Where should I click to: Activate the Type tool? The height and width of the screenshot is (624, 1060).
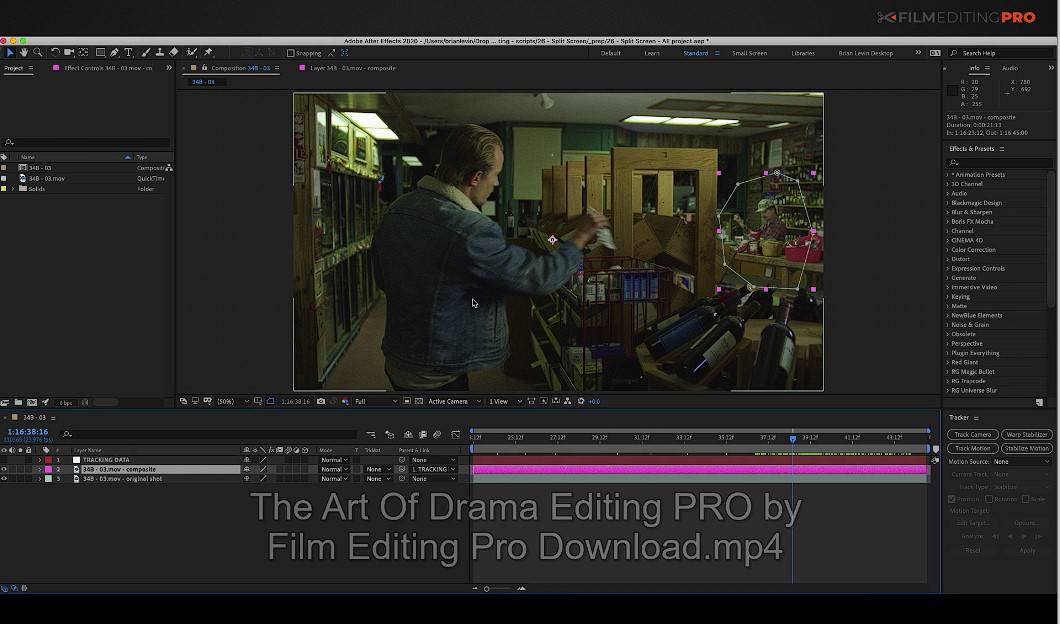(x=128, y=52)
